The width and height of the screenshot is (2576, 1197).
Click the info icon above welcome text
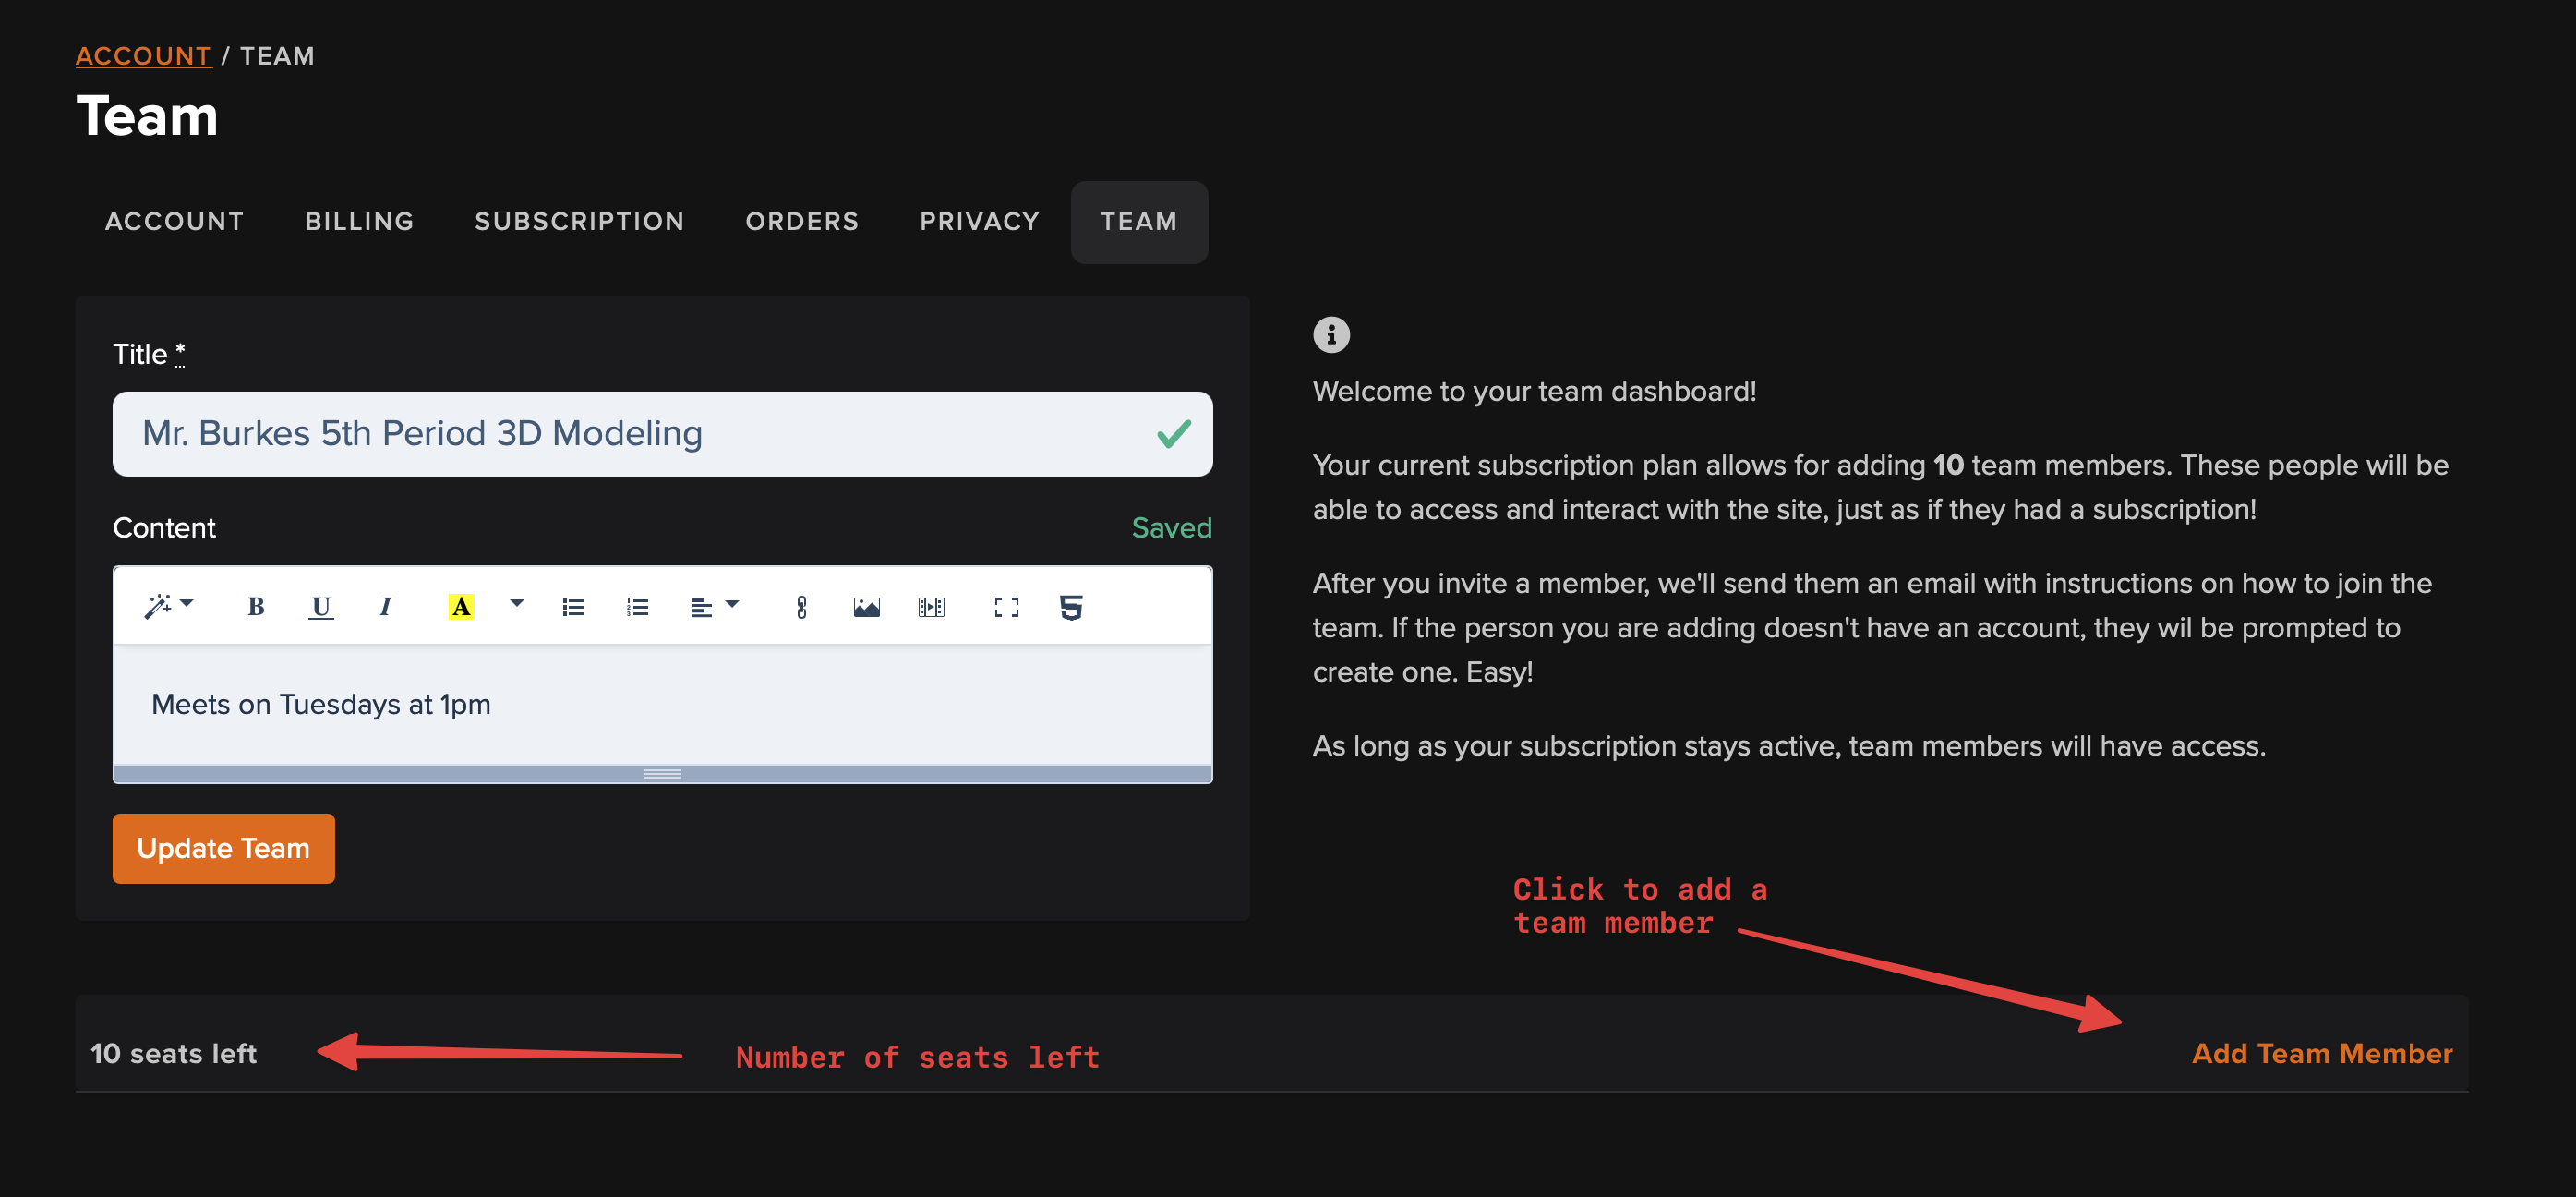1331,334
